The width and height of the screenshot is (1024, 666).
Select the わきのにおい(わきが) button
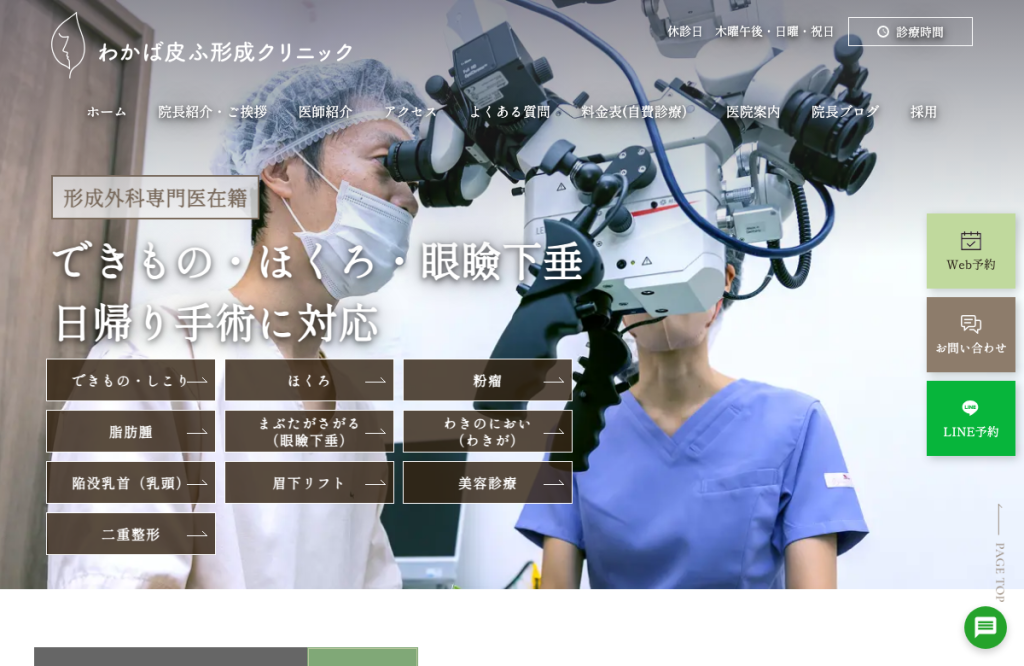point(488,431)
